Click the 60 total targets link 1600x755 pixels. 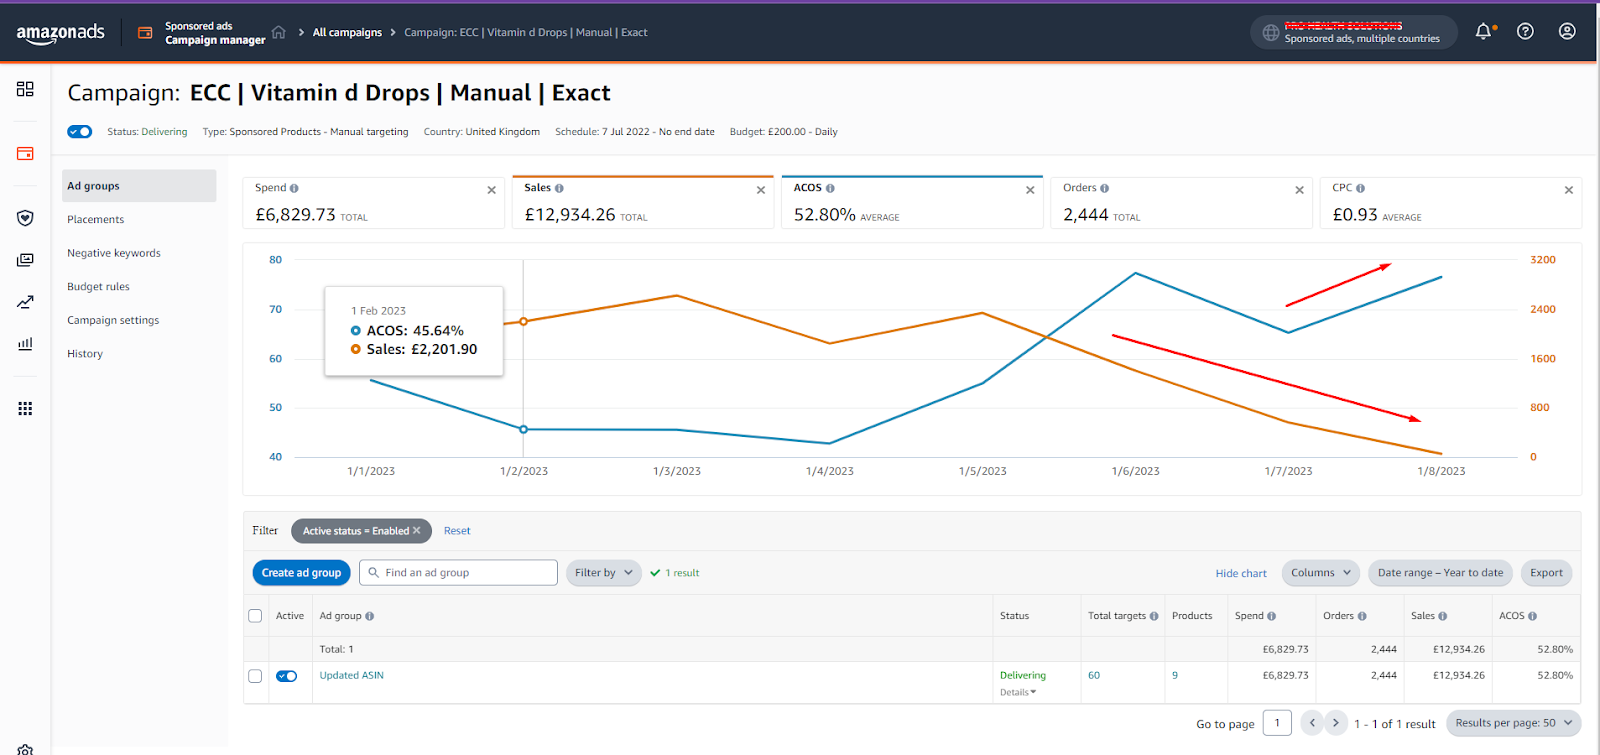(x=1094, y=676)
